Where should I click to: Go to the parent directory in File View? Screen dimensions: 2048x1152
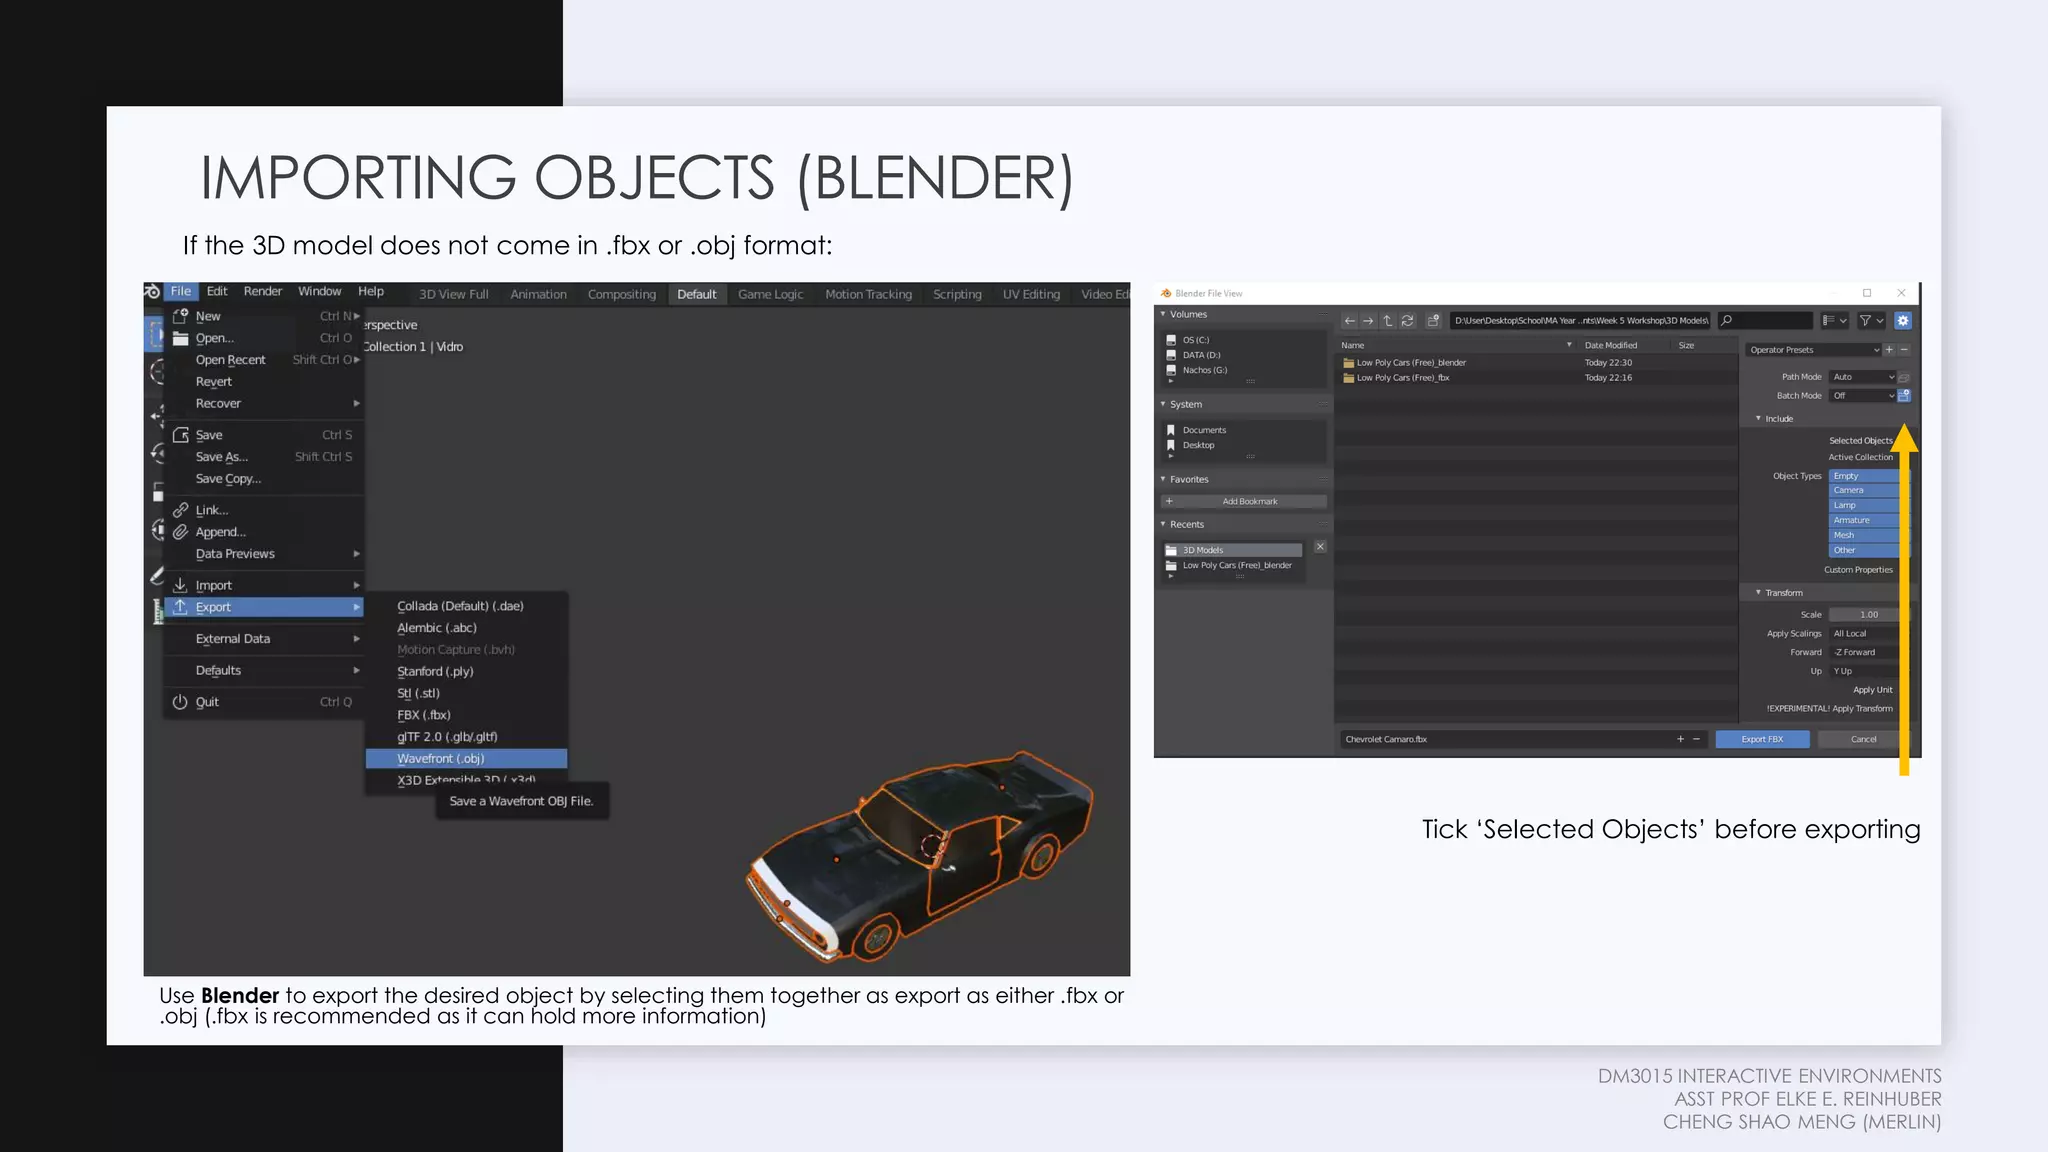(x=1387, y=321)
